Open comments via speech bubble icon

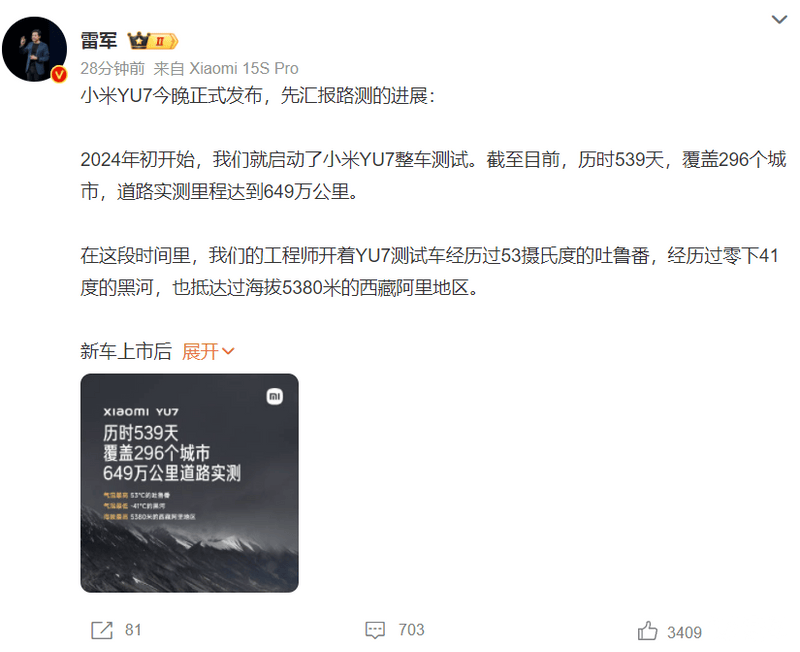pyautogui.click(x=375, y=630)
